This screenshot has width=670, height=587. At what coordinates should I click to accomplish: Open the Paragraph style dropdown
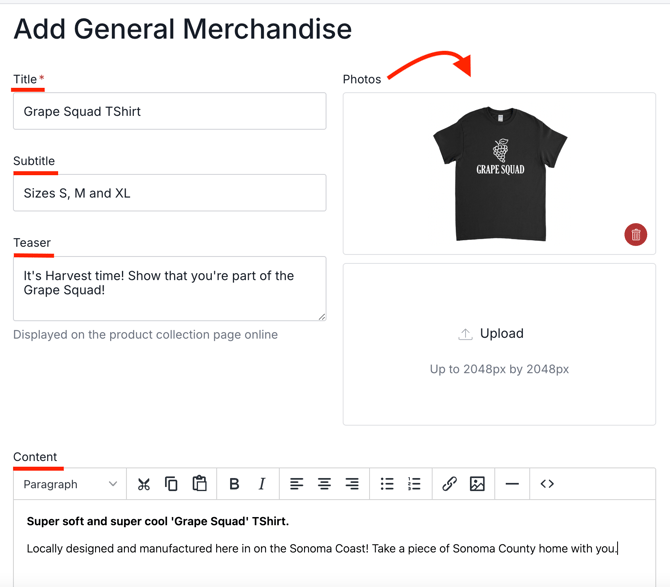[x=70, y=484]
